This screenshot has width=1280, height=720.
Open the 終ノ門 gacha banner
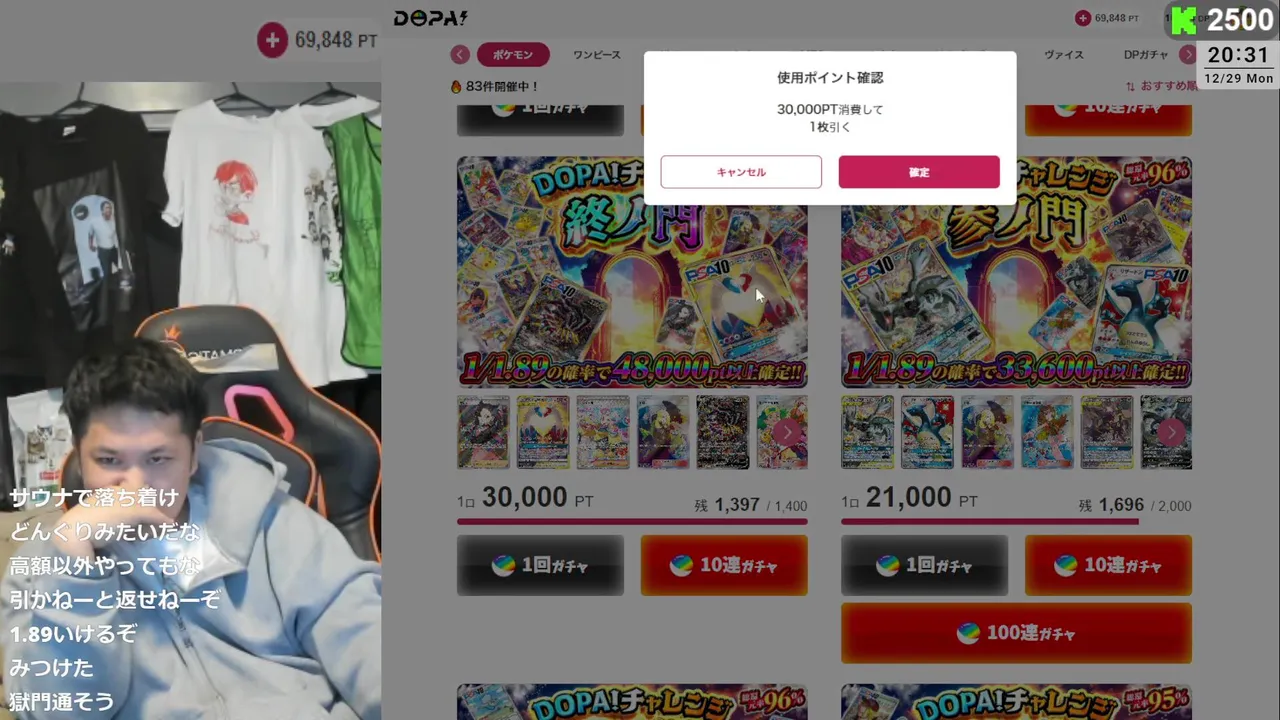point(632,272)
